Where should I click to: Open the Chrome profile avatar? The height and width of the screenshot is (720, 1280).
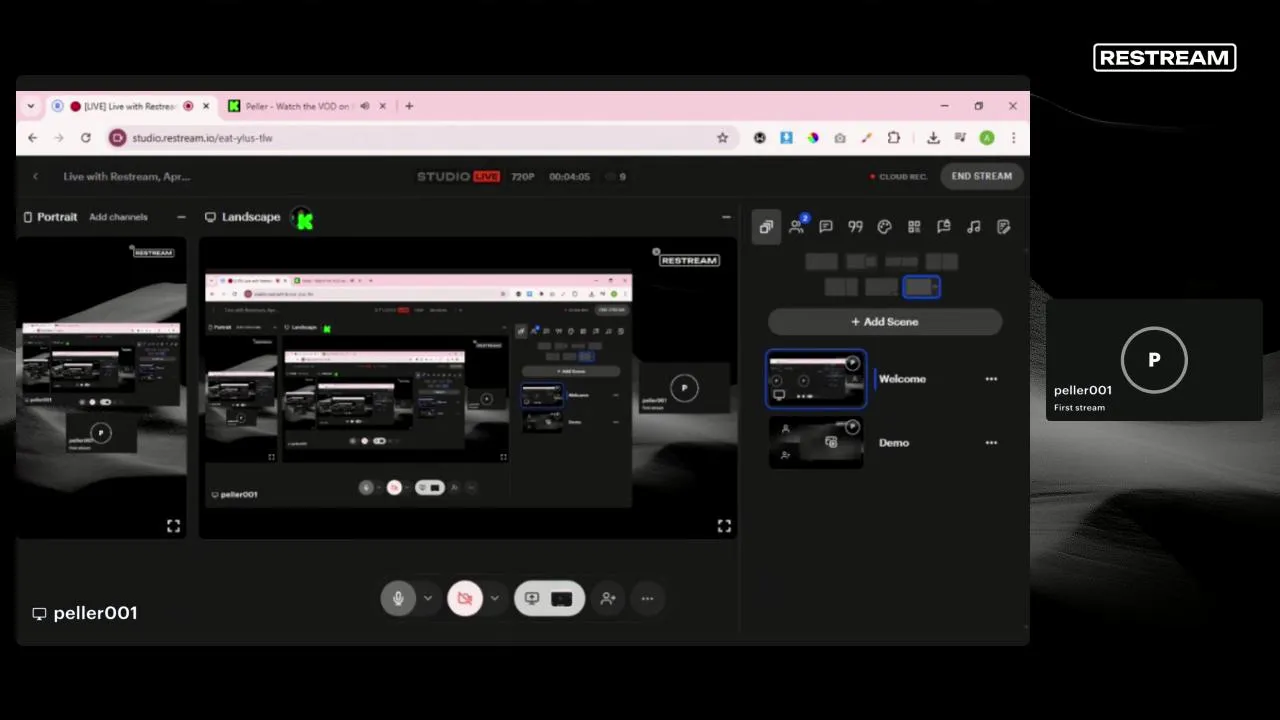[987, 138]
